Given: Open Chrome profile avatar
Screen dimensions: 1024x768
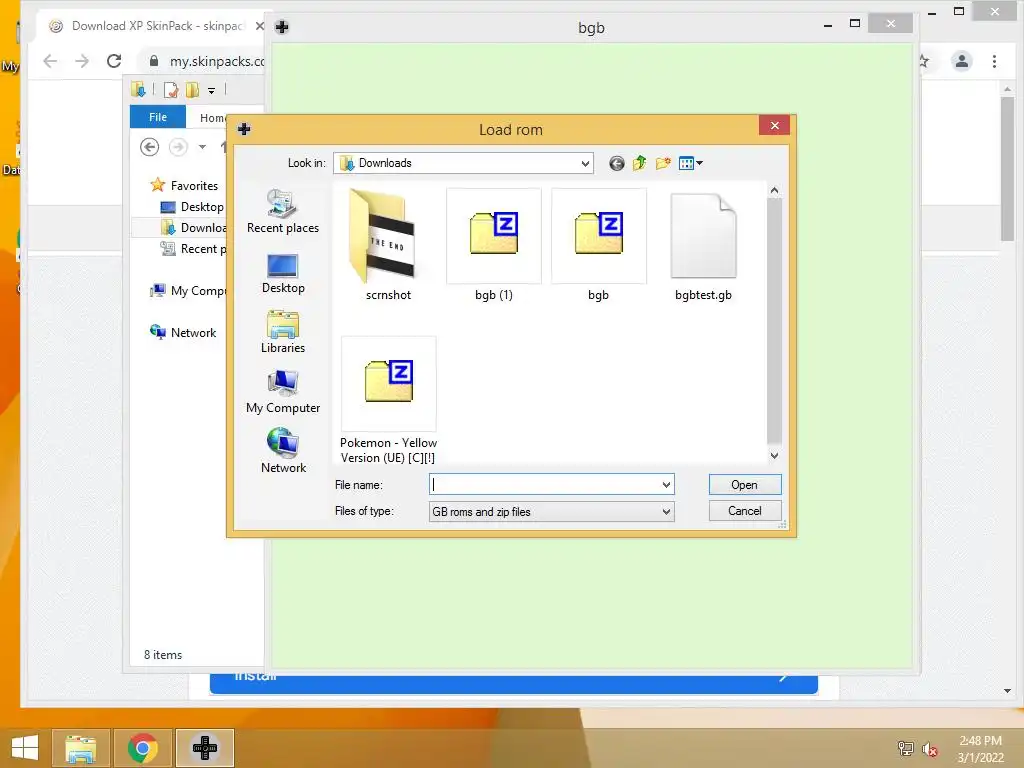Looking at the screenshot, I should [x=961, y=61].
